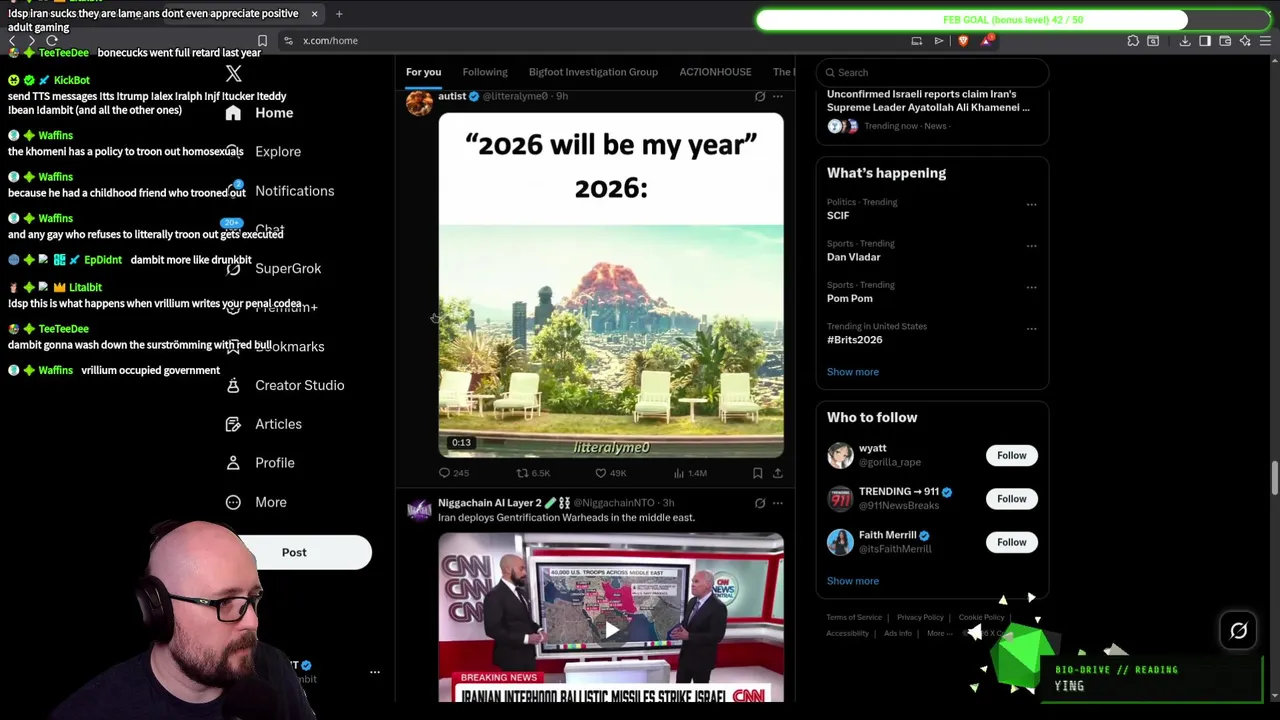Open the #Brits2026 trending topic
Image resolution: width=1280 pixels, height=720 pixels.
pos(854,340)
